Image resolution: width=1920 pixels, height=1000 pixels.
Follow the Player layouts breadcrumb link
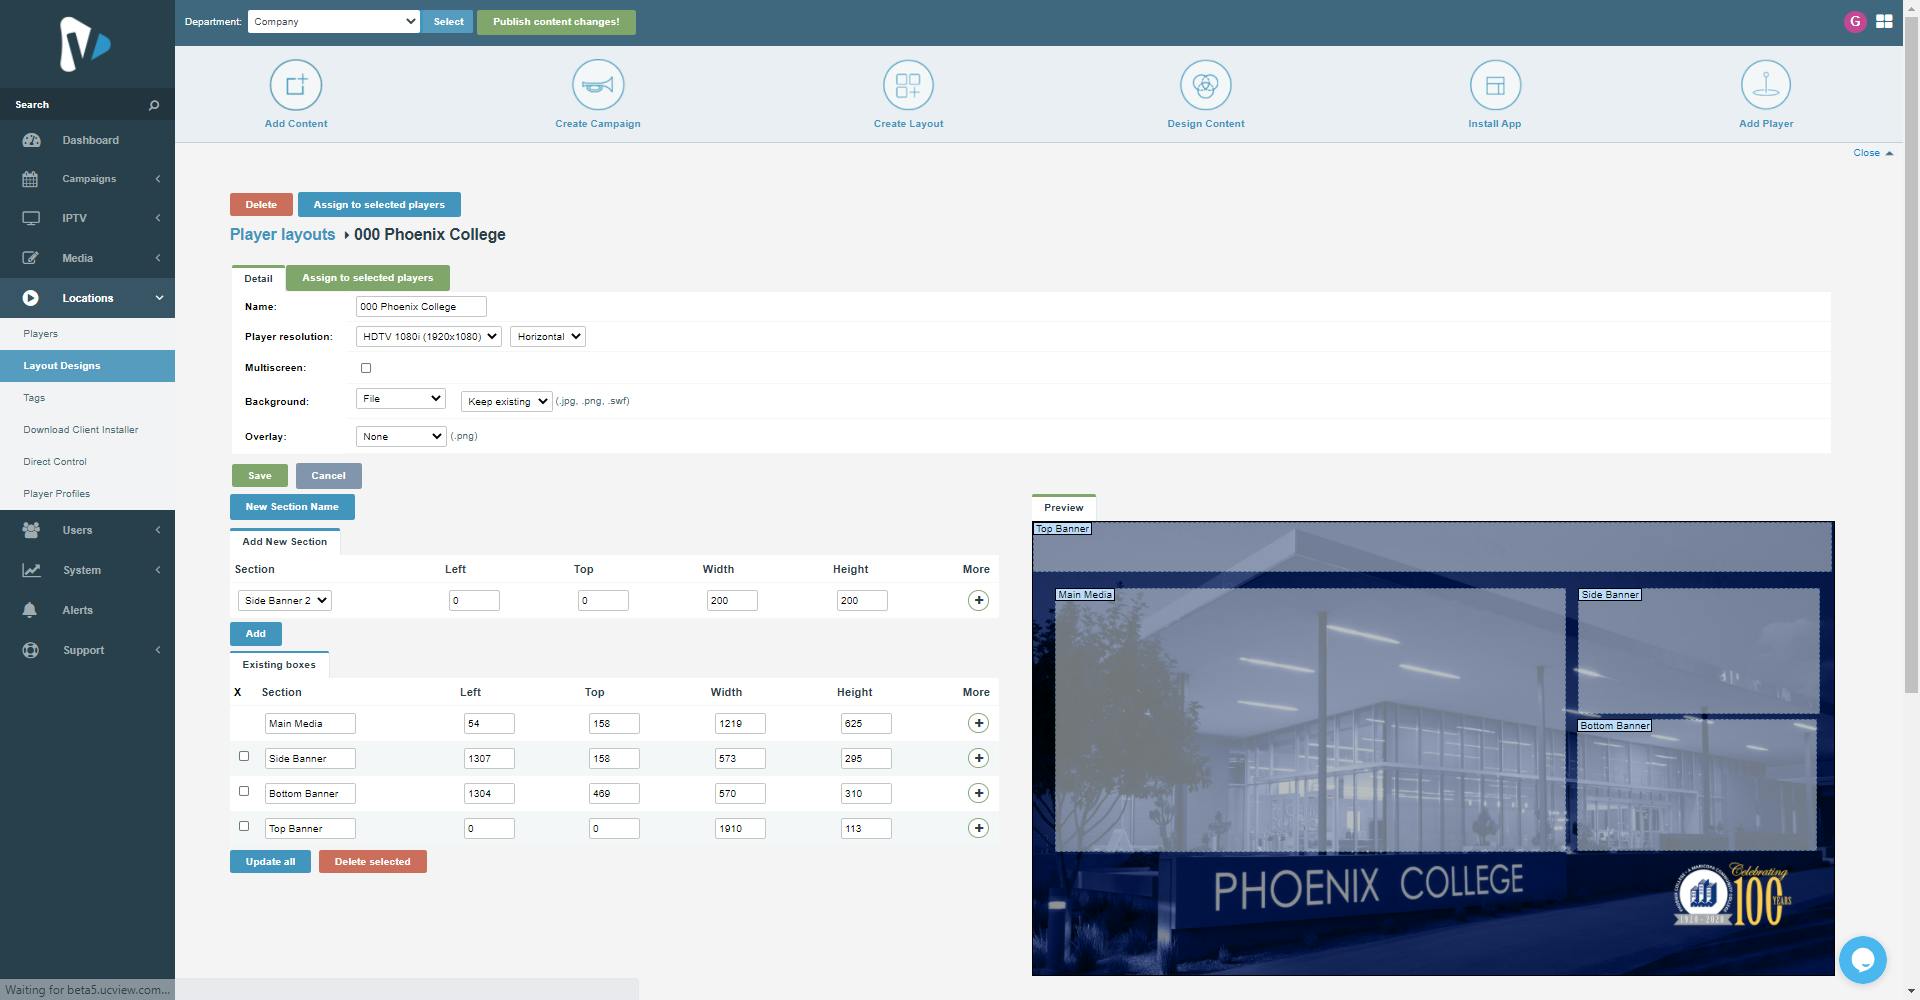pos(282,234)
